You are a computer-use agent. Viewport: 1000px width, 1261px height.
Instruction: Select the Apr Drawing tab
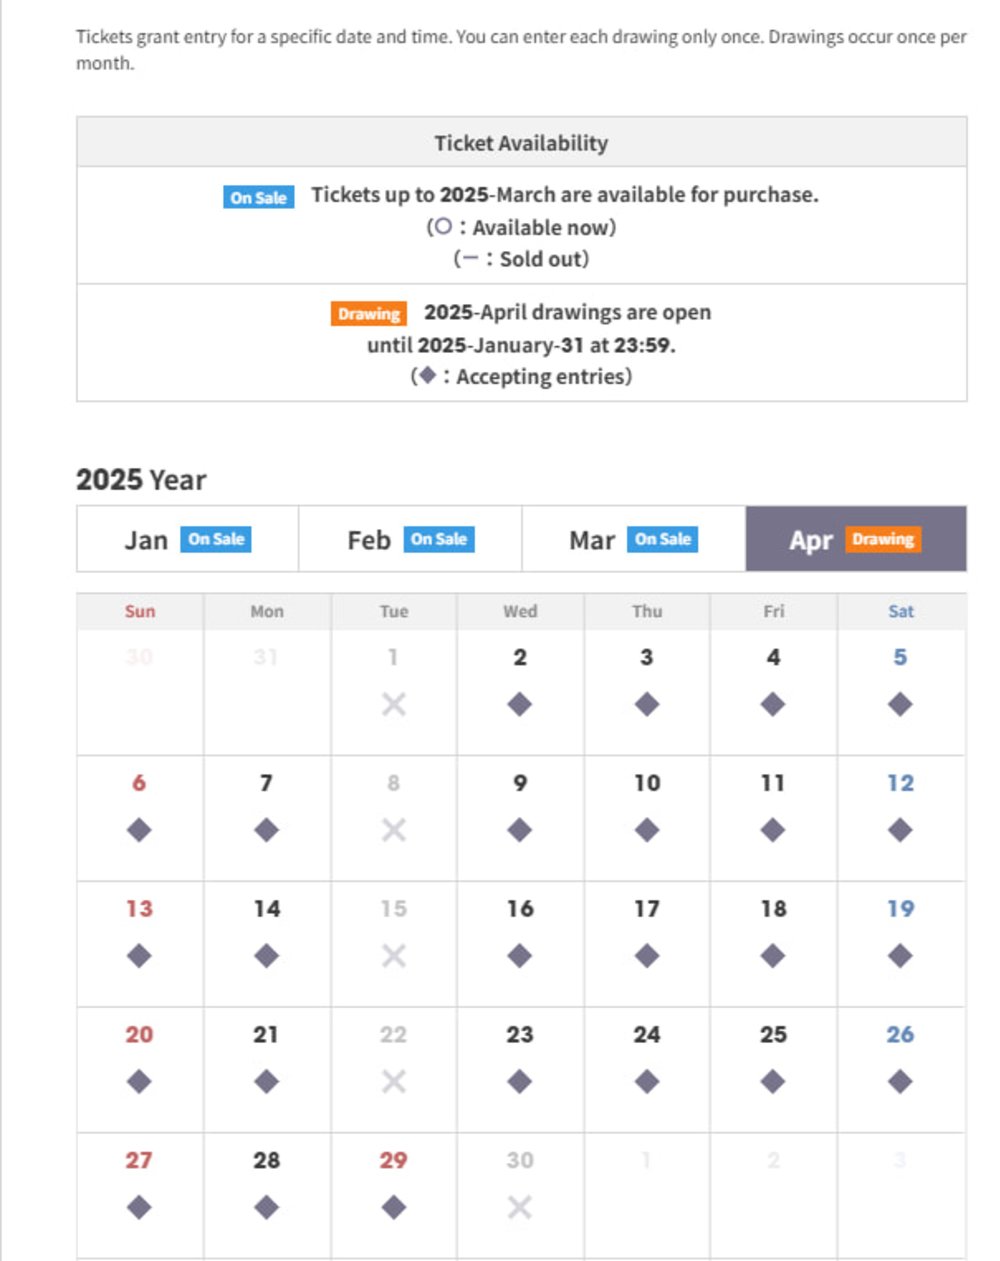pyautogui.click(x=856, y=540)
